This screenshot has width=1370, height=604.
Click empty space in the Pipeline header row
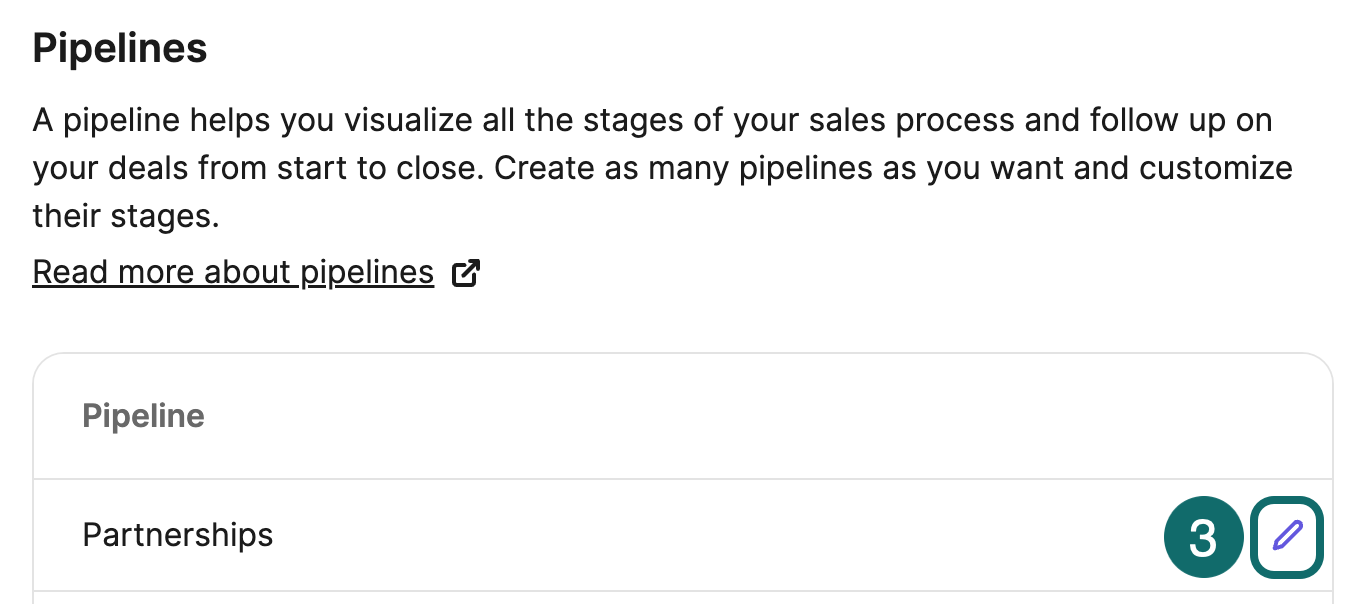coord(700,416)
